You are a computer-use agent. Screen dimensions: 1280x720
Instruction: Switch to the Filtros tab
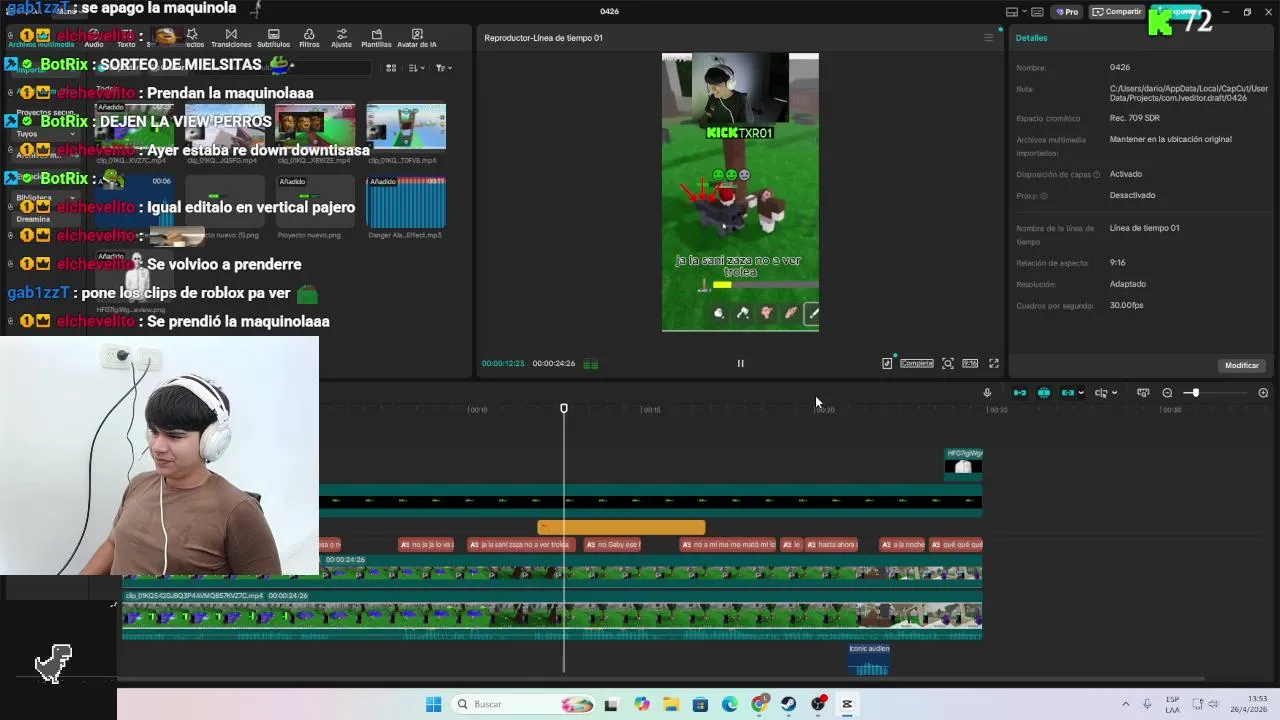pos(309,38)
